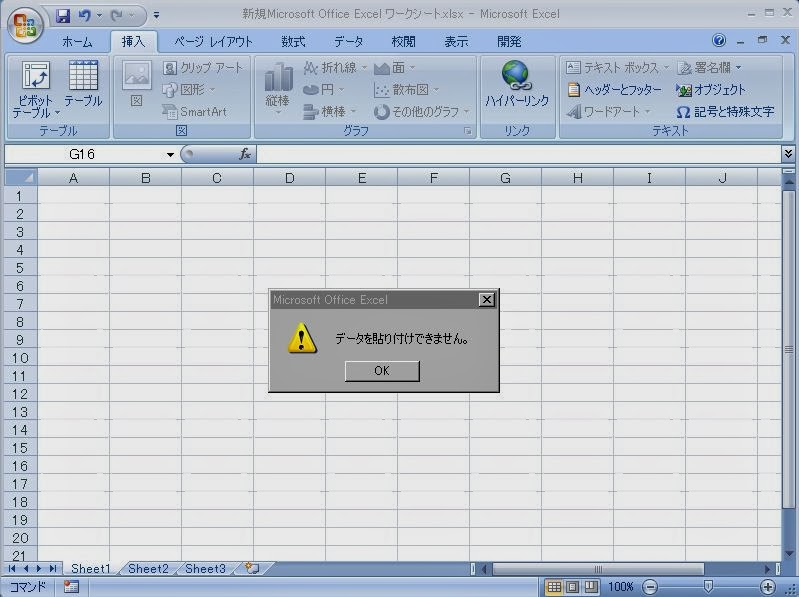This screenshot has height=597, width=799.
Task: Insert a Hyperlink (ハイパーリンク)
Action: tap(517, 85)
